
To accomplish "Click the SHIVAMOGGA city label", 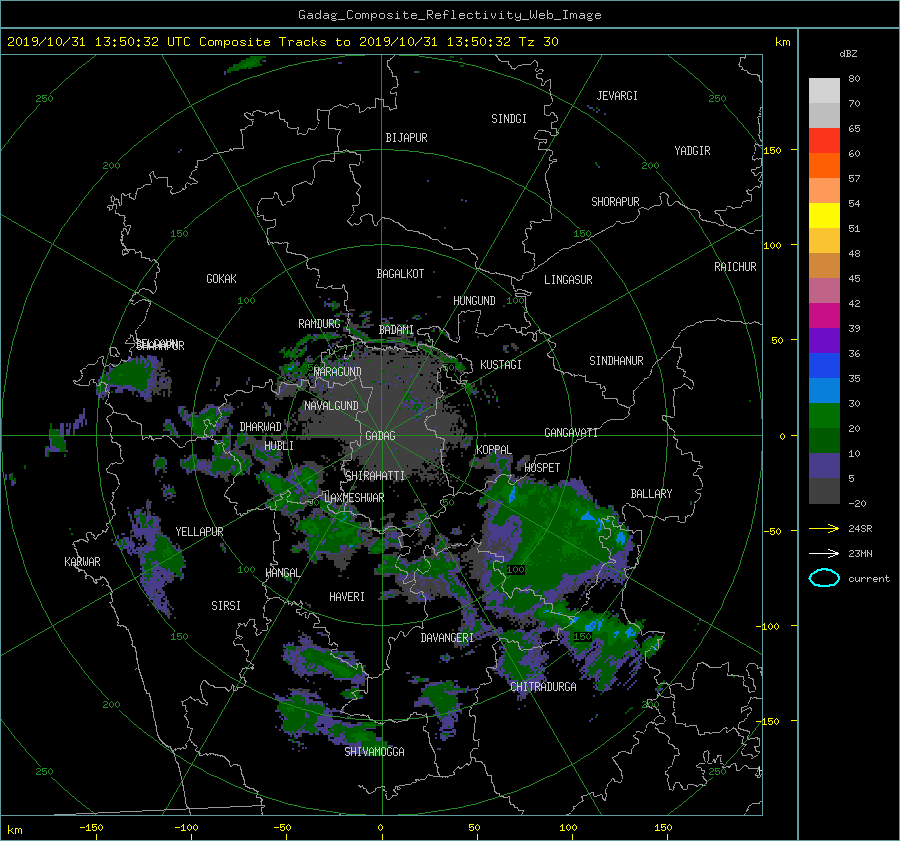I will click(x=374, y=752).
